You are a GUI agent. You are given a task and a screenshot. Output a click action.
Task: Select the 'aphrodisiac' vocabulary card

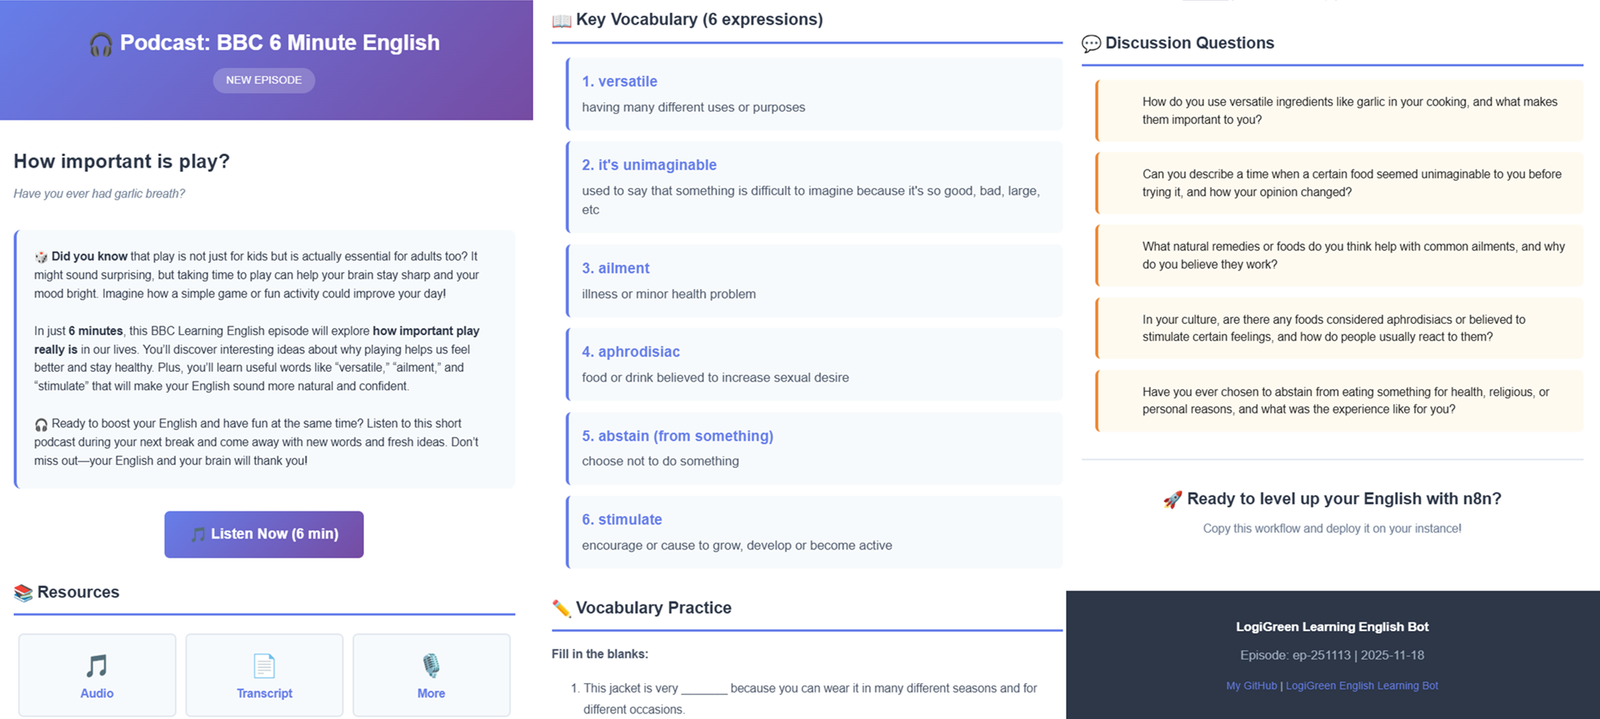814,364
